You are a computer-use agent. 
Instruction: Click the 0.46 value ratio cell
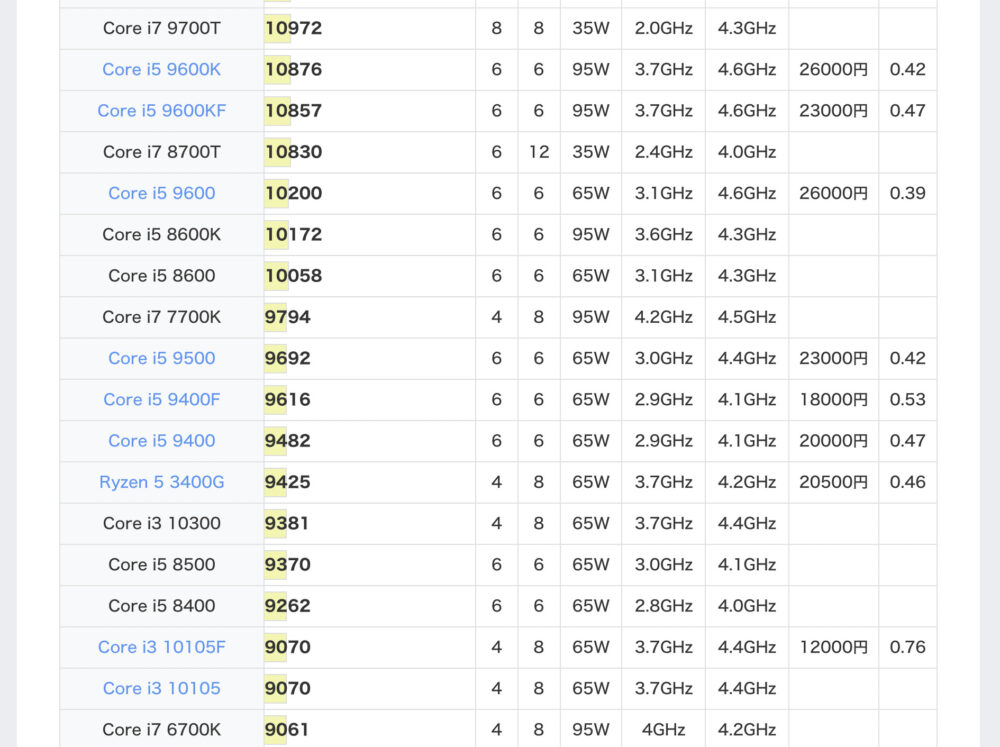pyautogui.click(x=908, y=482)
